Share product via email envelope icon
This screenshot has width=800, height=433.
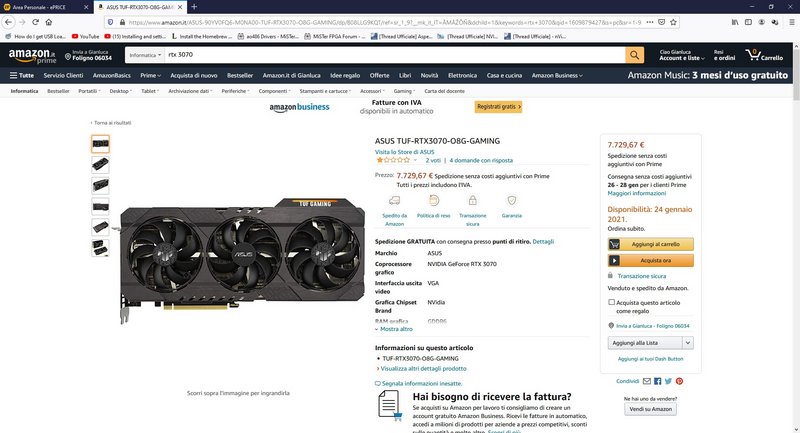click(646, 381)
